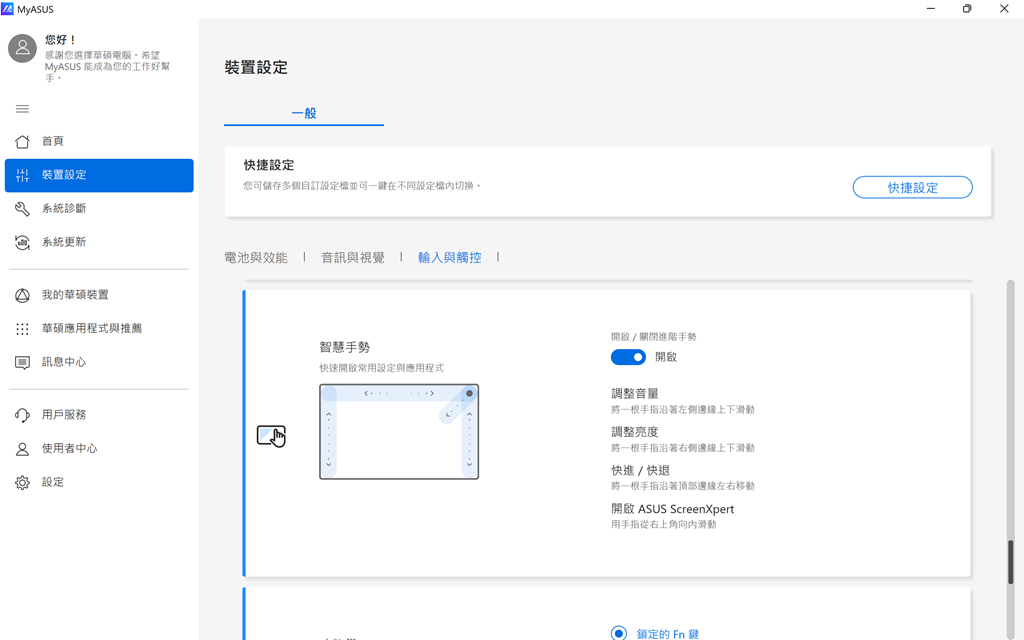The height and width of the screenshot is (640, 1024).
Task: Open 設定 gear icon in sidebar
Action: (22, 482)
